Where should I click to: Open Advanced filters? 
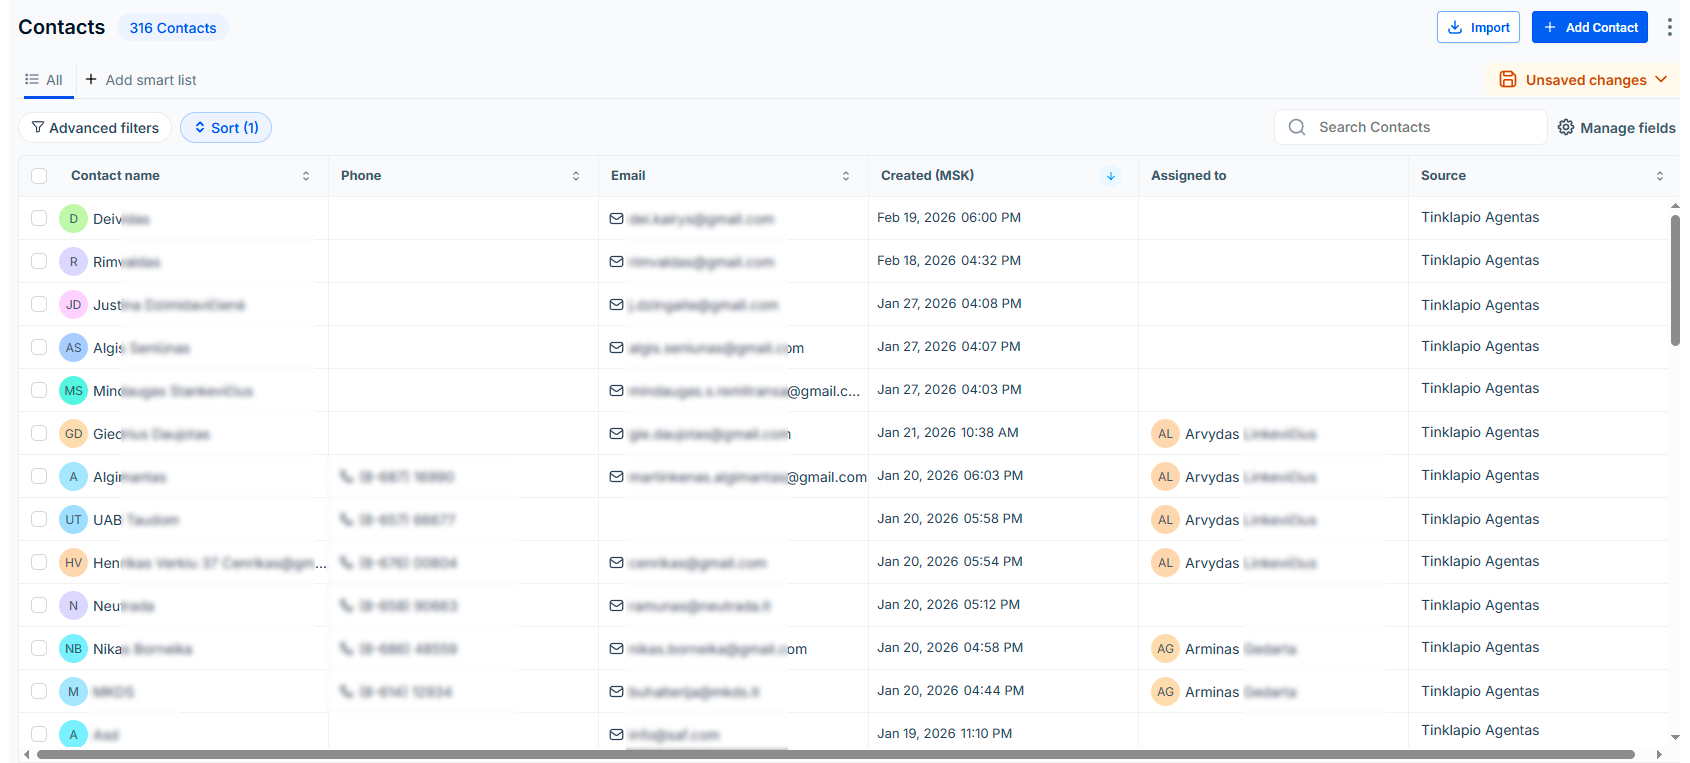95,128
